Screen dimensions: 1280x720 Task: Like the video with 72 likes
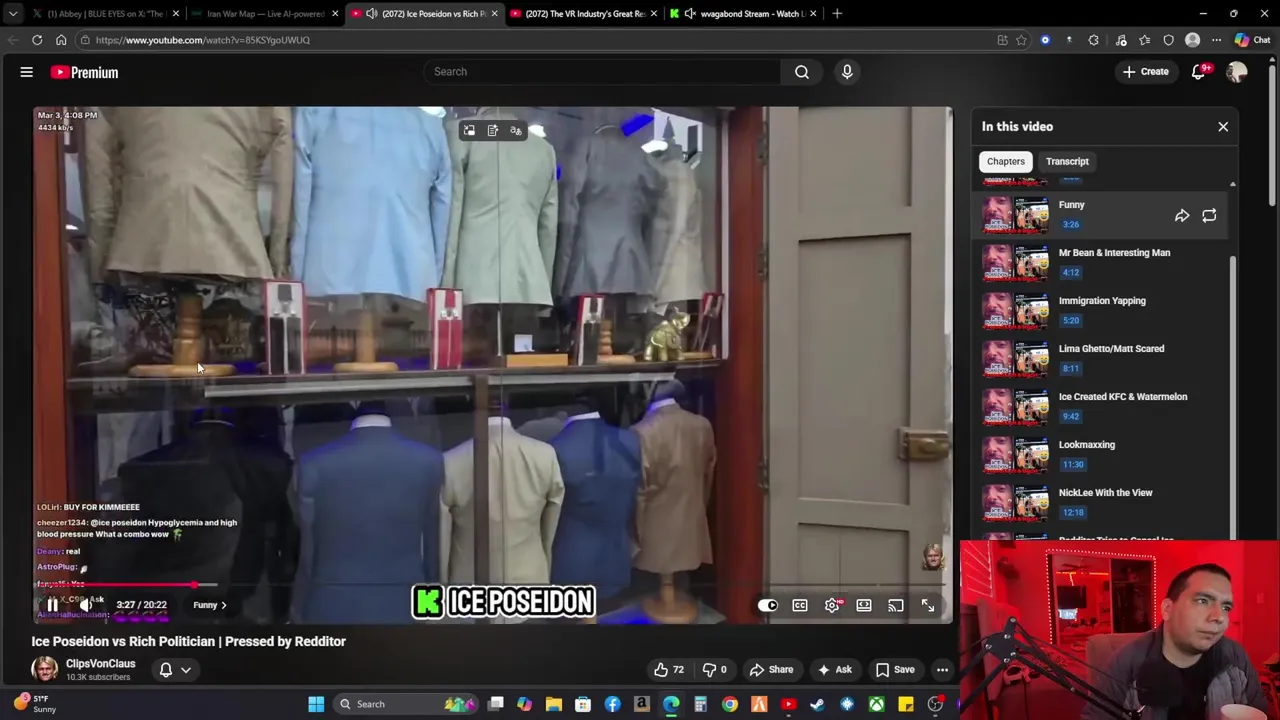(x=668, y=670)
